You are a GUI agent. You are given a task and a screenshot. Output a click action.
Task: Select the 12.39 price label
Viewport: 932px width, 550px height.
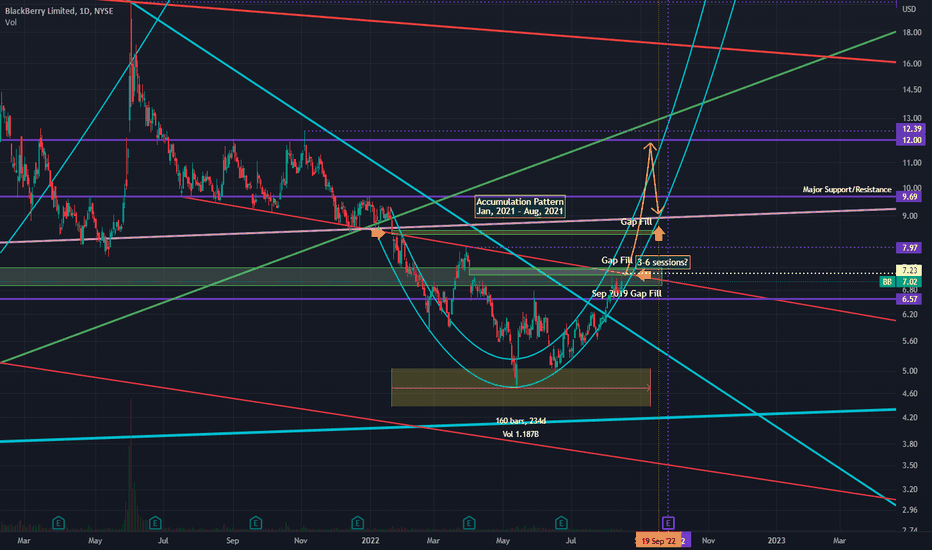pos(911,129)
